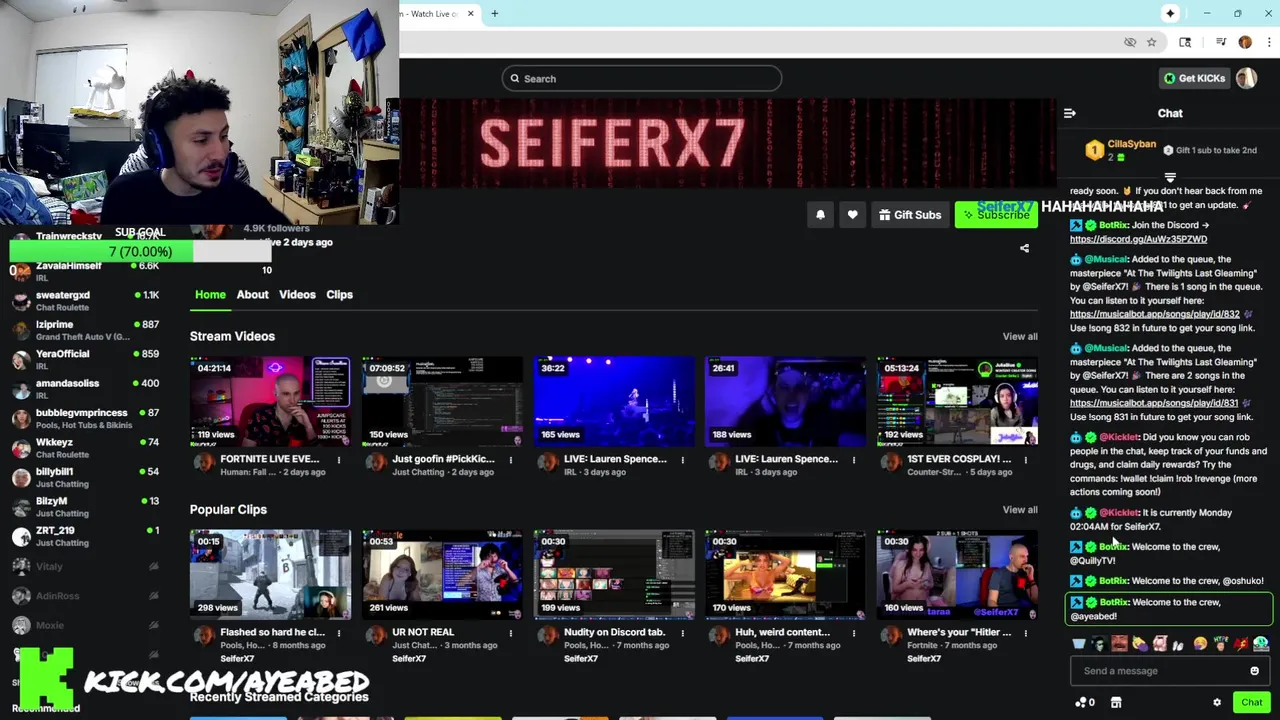Insert the green robot quick emote

[1261, 644]
